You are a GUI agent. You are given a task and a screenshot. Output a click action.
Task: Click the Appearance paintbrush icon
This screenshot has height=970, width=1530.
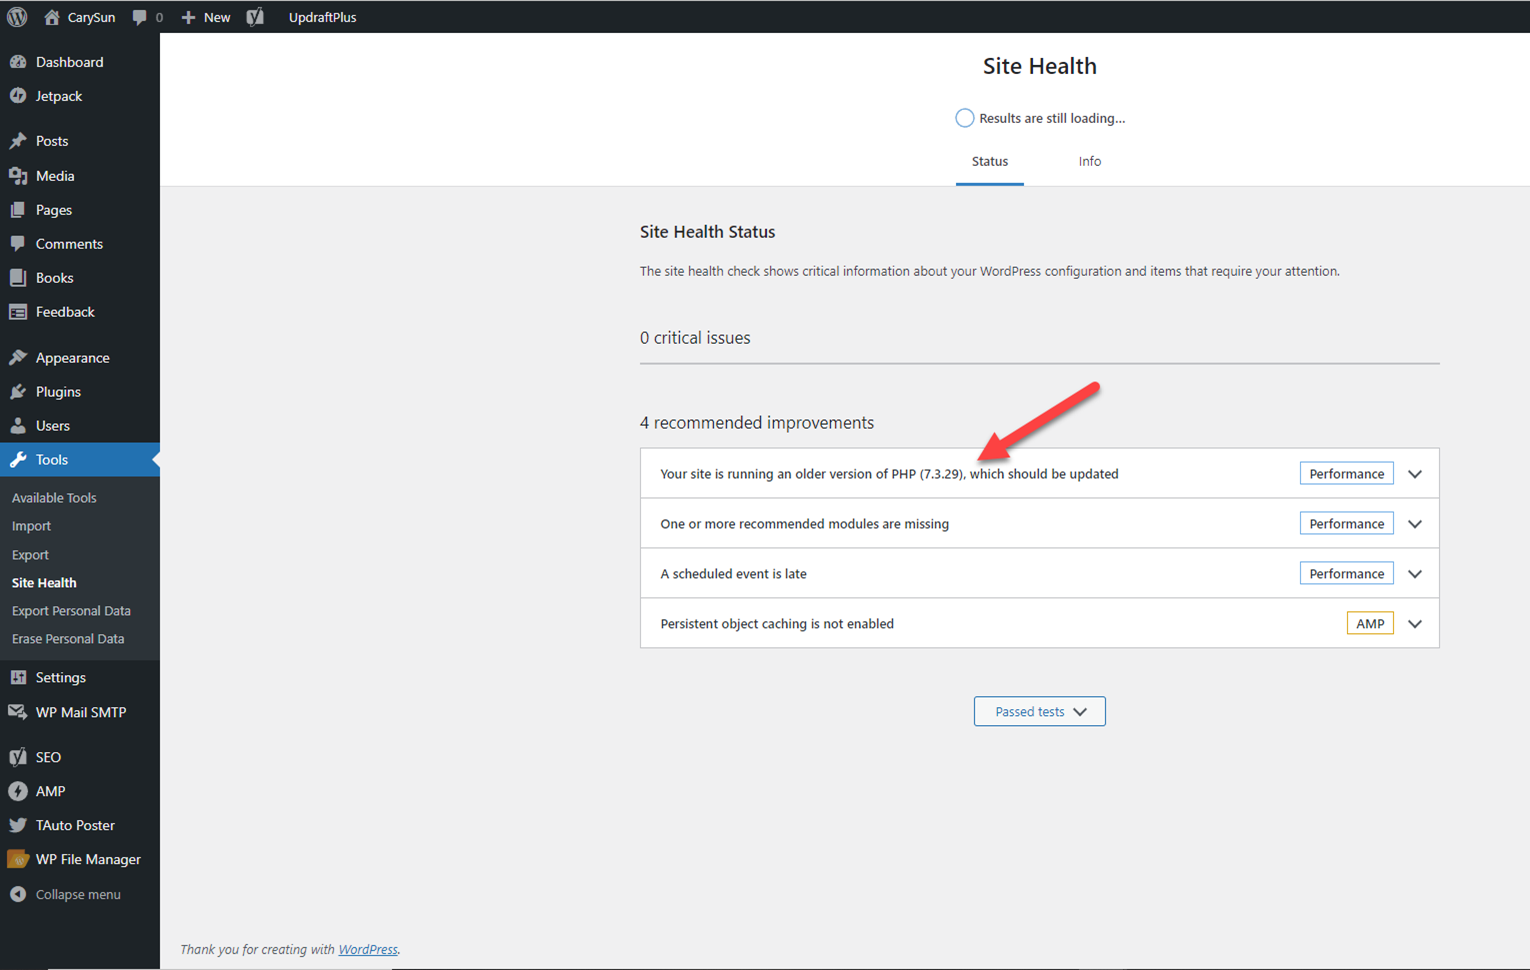(x=18, y=358)
